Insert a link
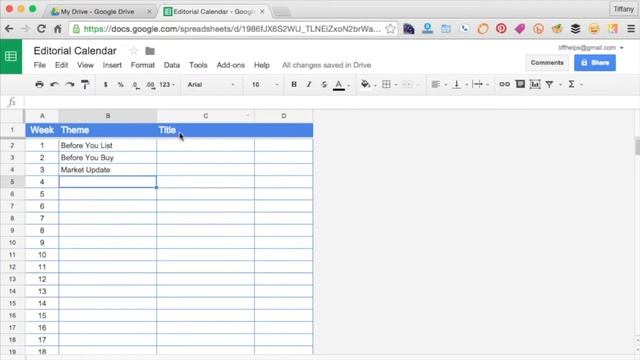Image resolution: width=640 pixels, height=360 pixels. [x=504, y=84]
